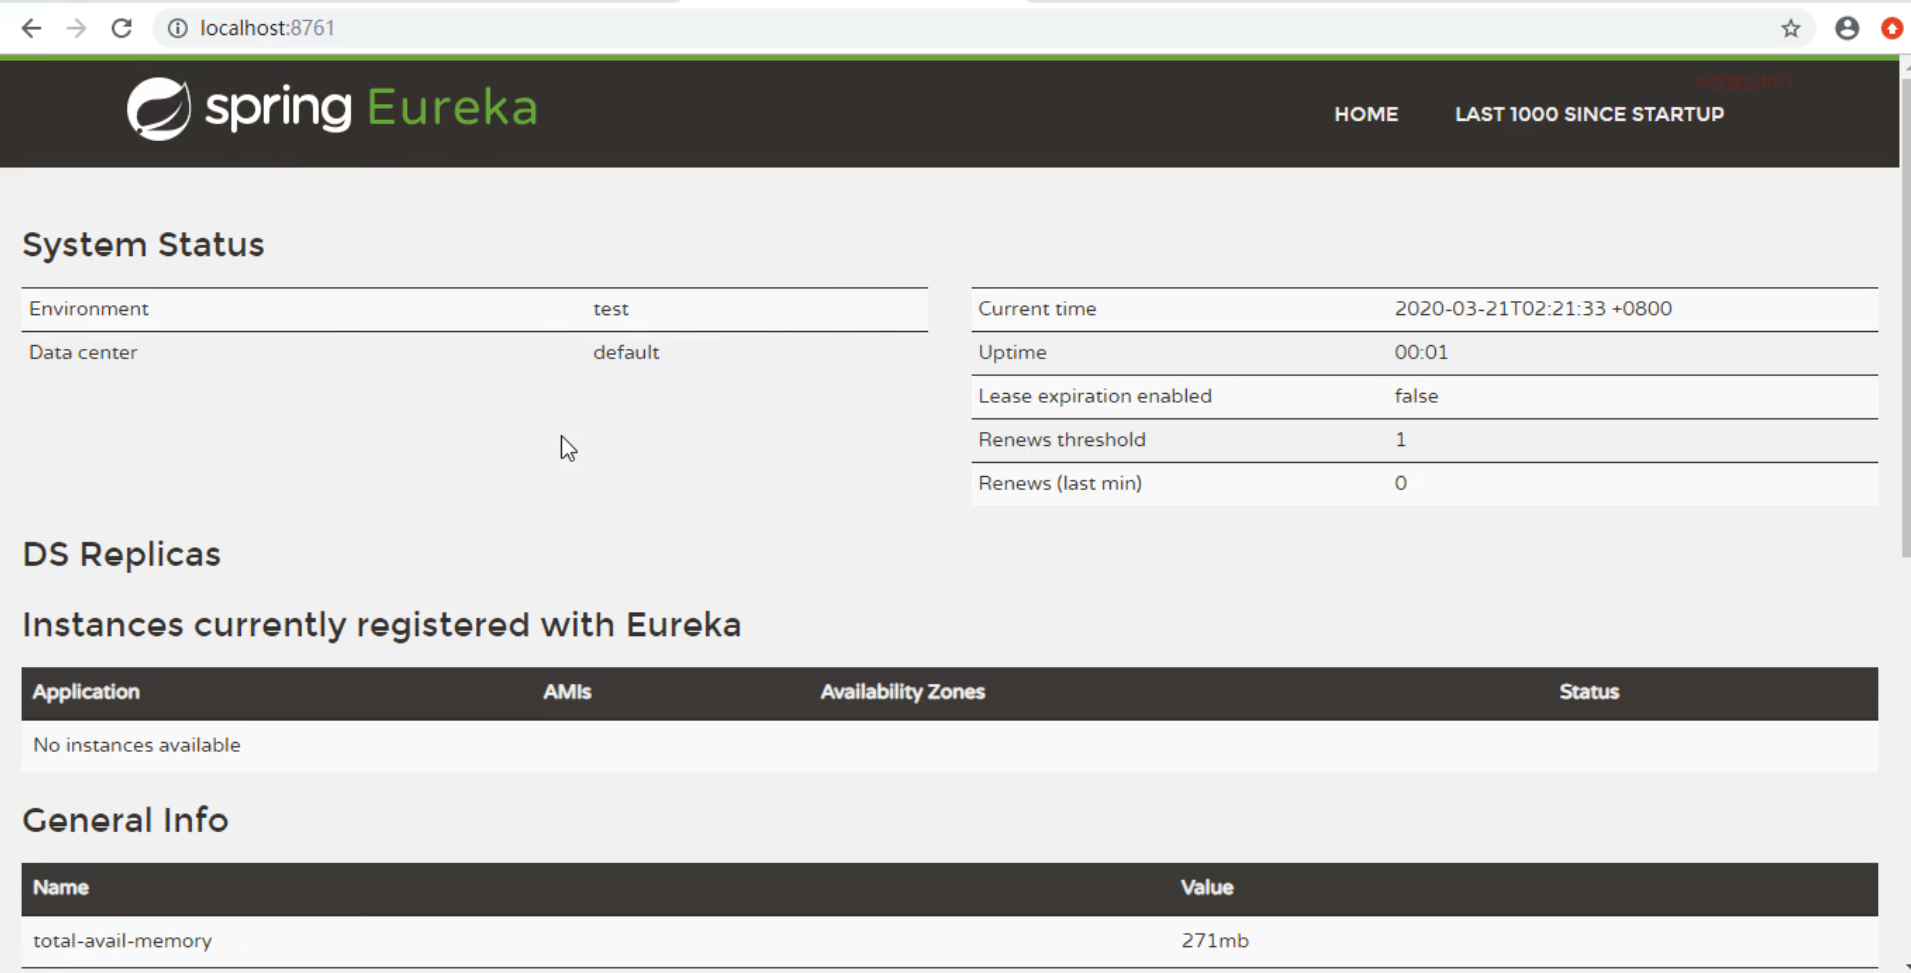1911x973 pixels.
Task: Select the Renews (last min) value 0
Action: pos(1400,483)
